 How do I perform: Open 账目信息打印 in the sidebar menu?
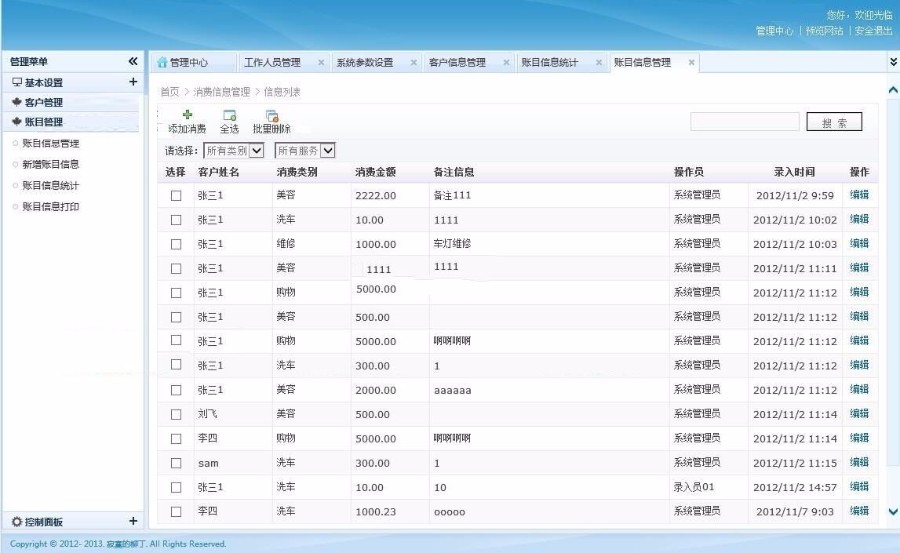[x=51, y=207]
